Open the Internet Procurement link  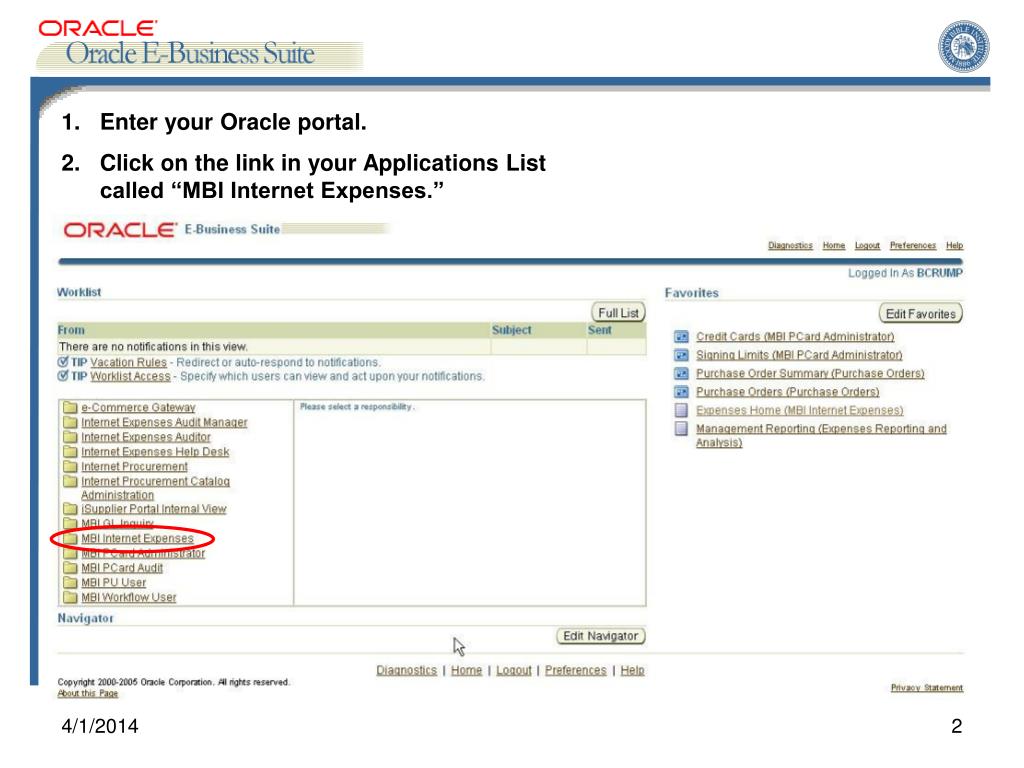coord(134,467)
